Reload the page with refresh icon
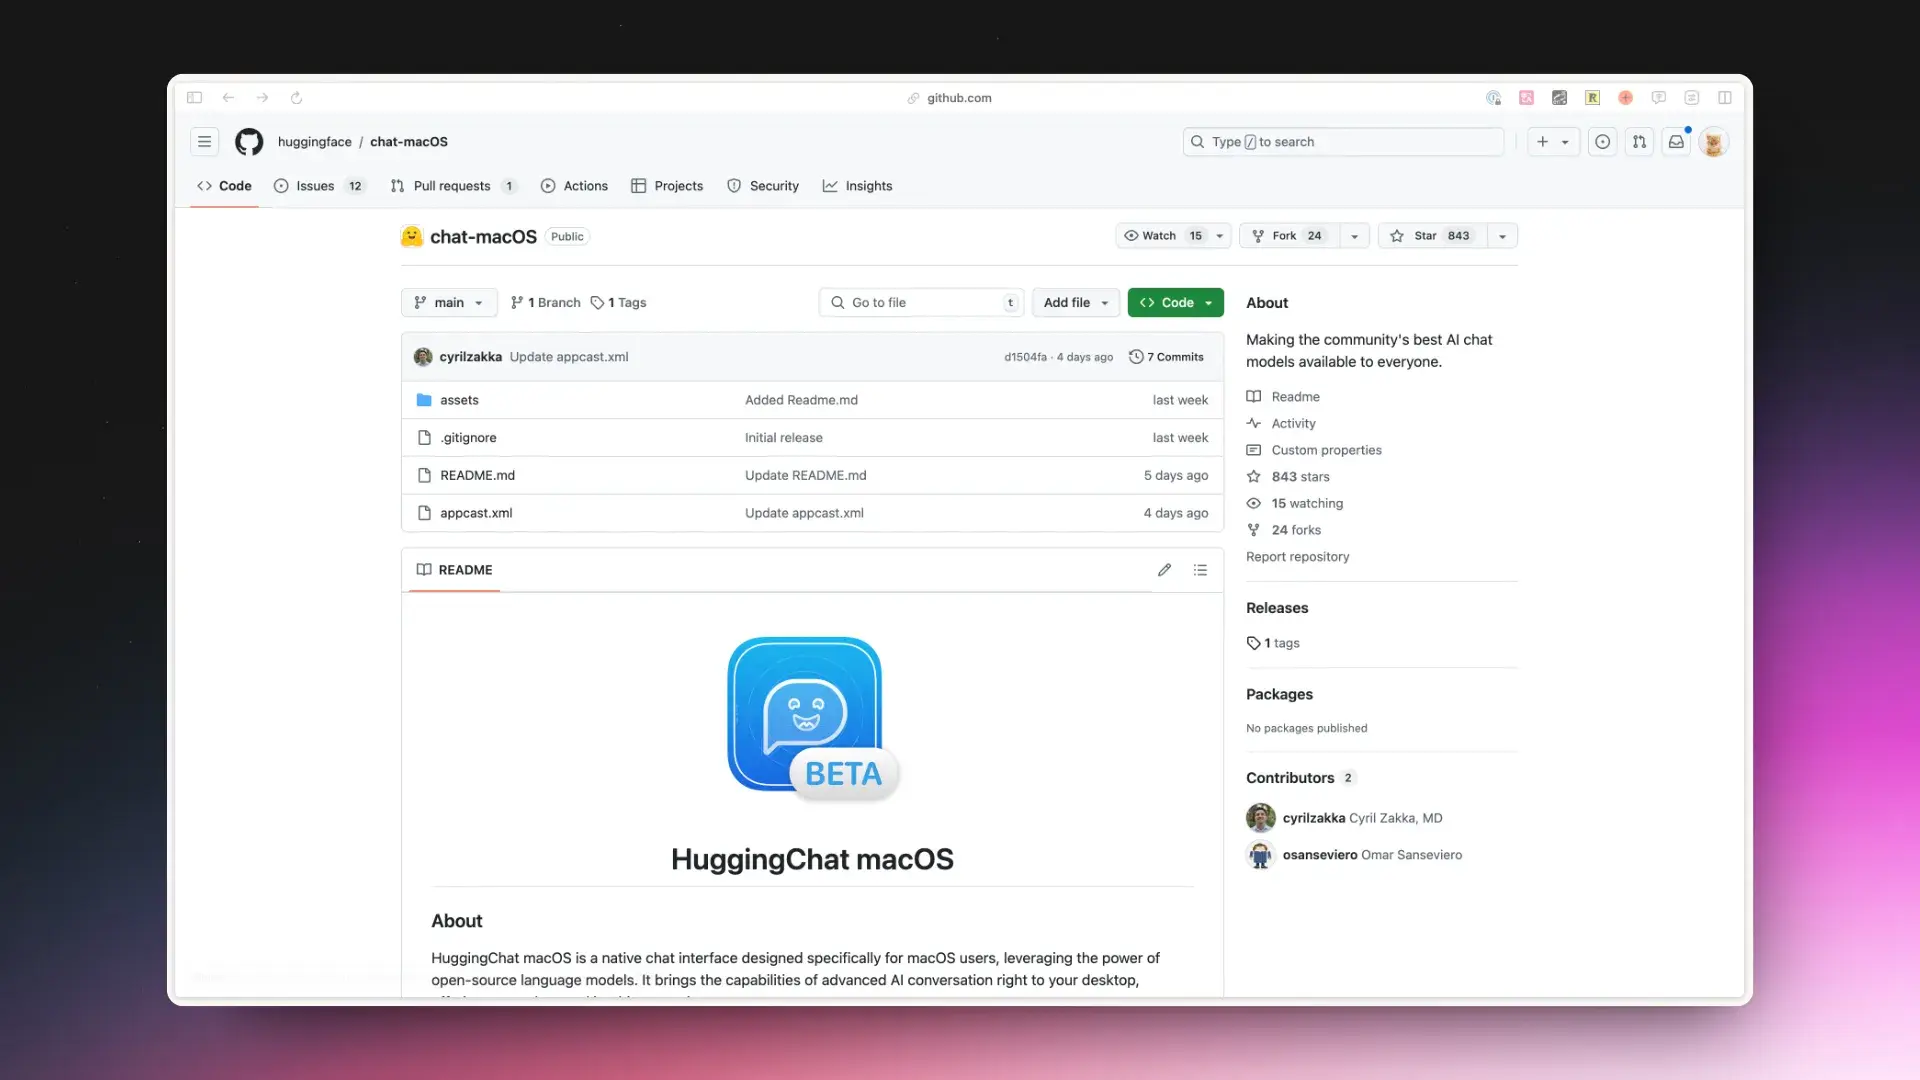1920x1080 pixels. pyautogui.click(x=296, y=98)
